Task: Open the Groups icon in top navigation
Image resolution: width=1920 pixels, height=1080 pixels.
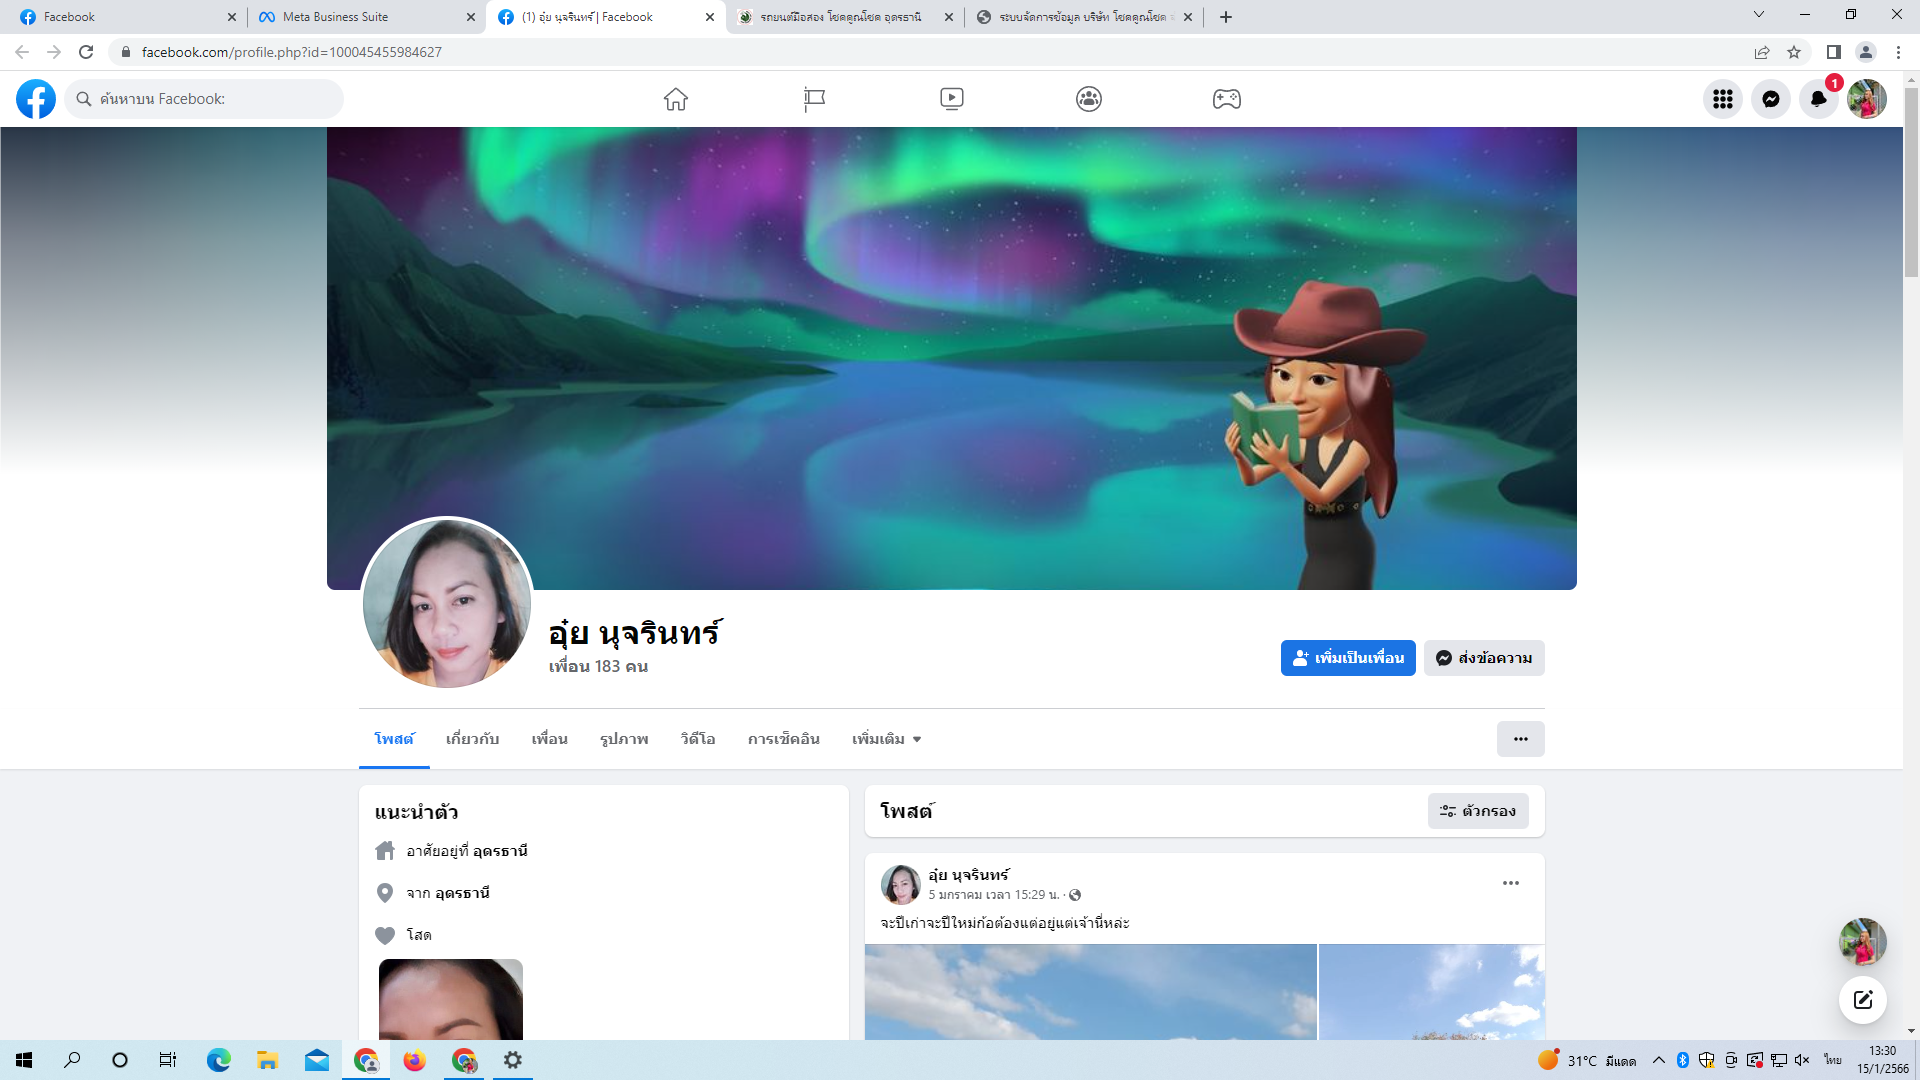Action: coord(1089,99)
